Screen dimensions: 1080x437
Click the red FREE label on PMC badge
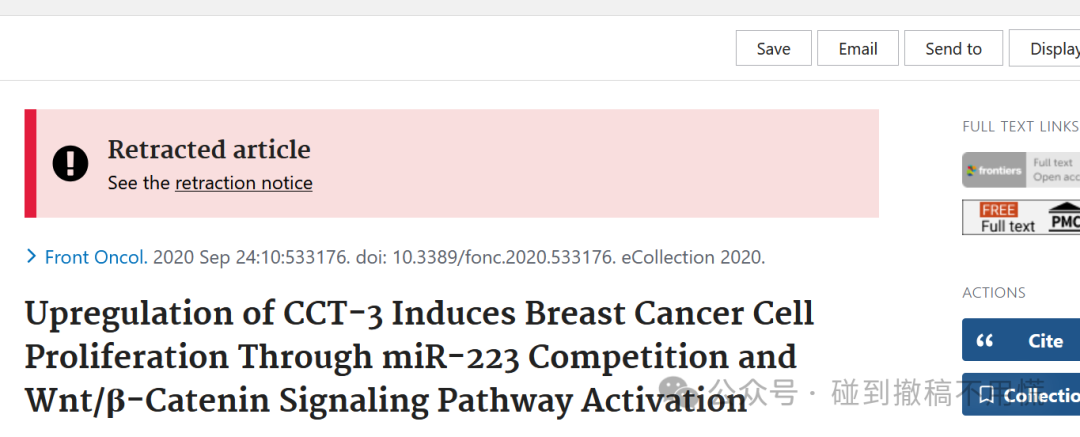[999, 210]
